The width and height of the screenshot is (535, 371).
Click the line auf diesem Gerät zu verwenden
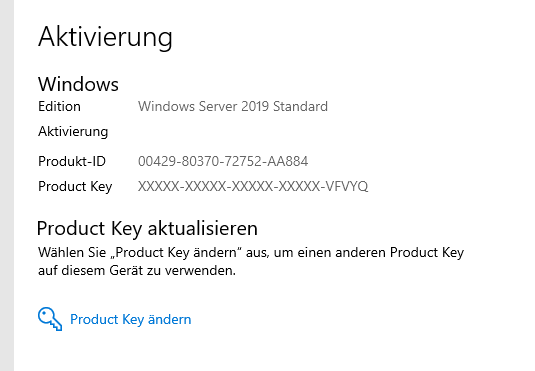pos(137,271)
